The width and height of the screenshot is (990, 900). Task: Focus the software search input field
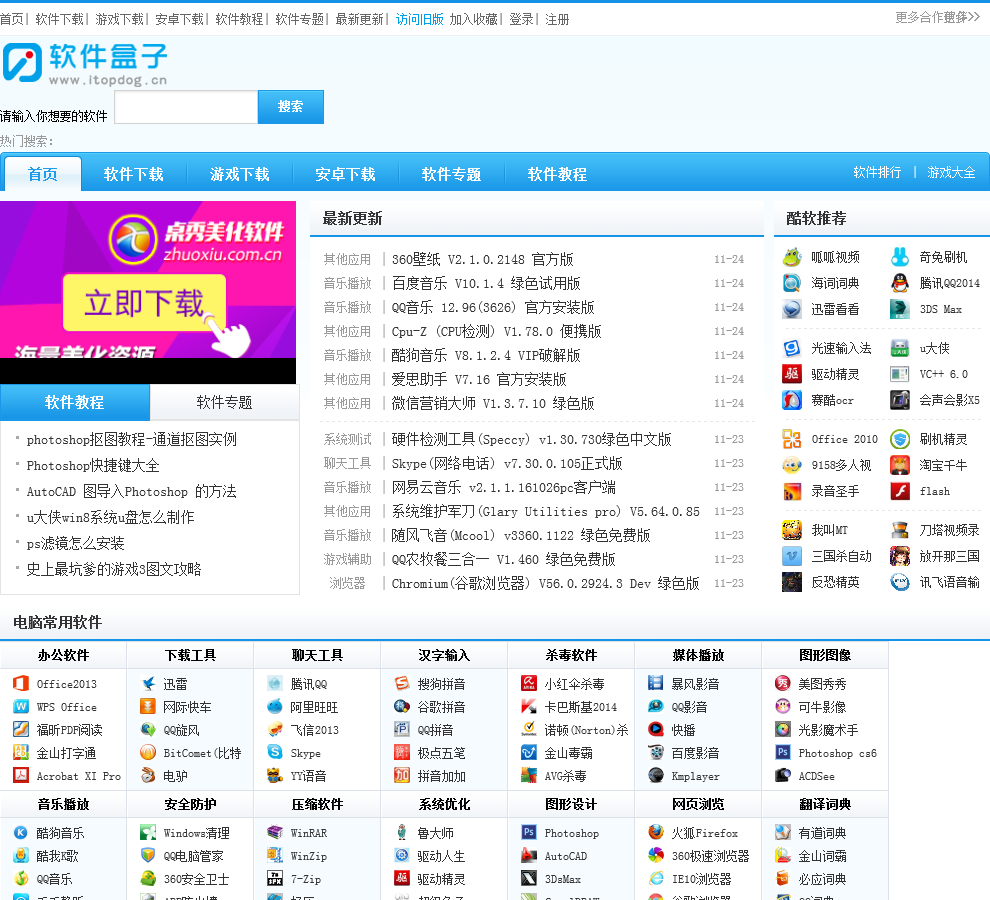coord(186,107)
